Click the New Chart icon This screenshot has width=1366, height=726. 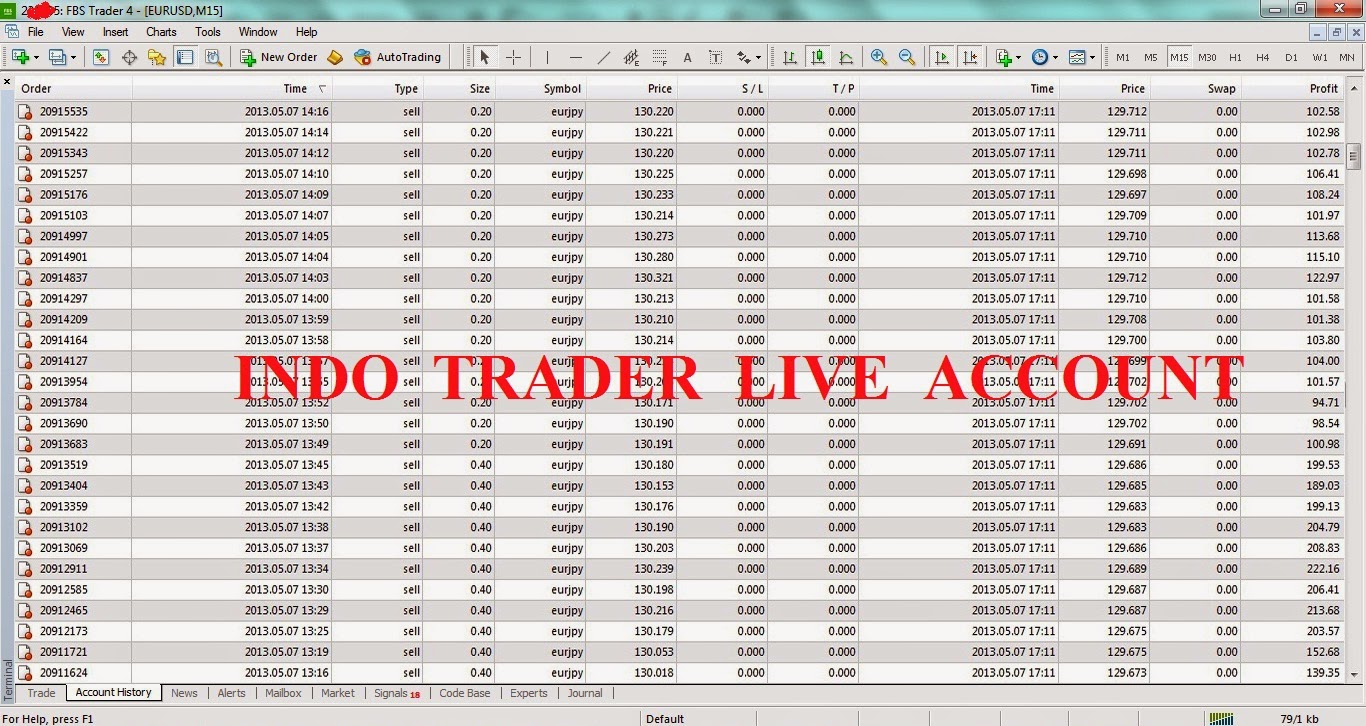(x=19, y=57)
